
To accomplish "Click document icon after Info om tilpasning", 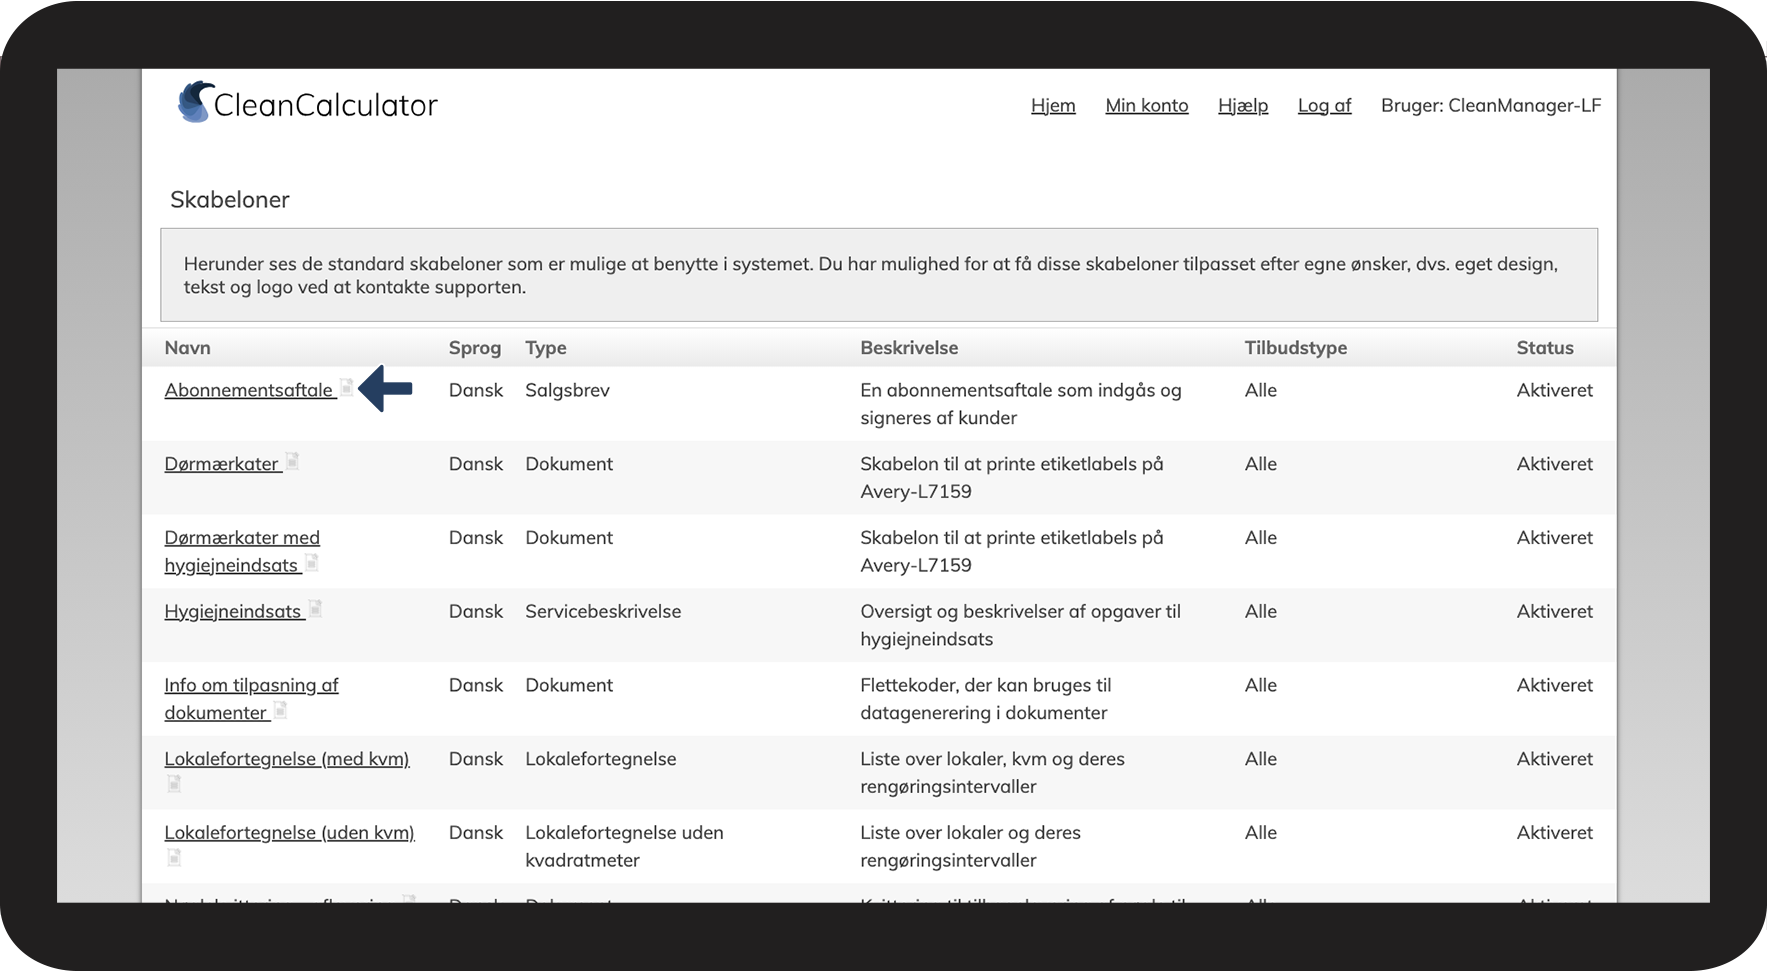I will point(281,710).
